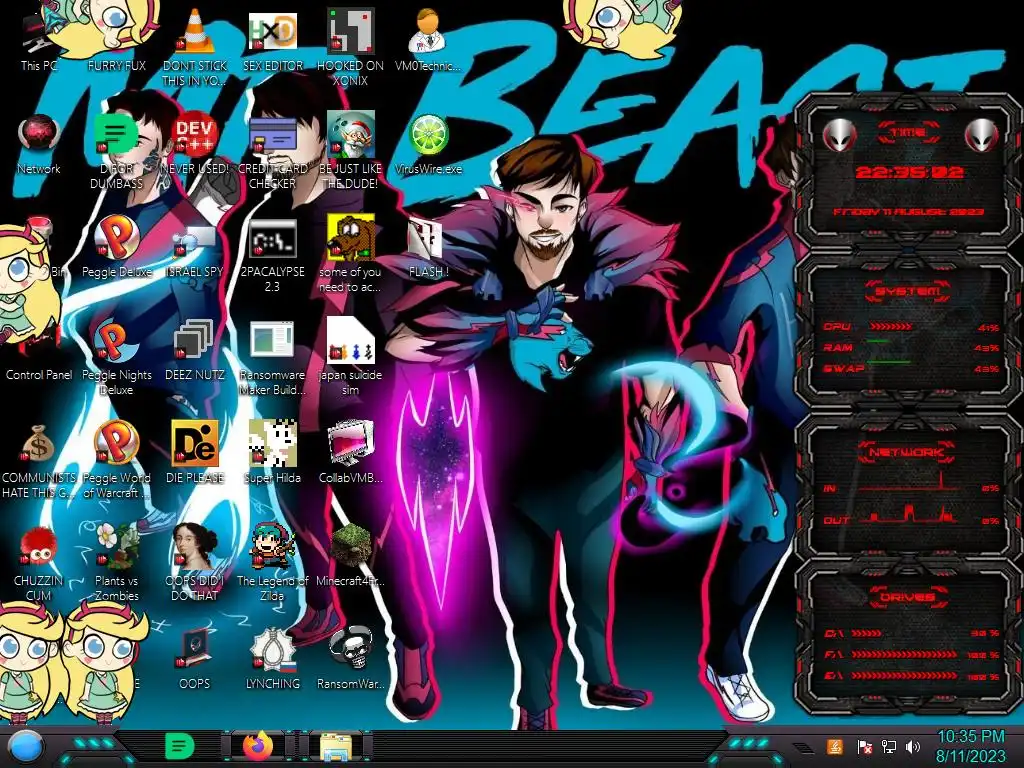Screen dimensions: 1024x768
Task: Open BE JUST LIKE THE DUDE! shortcut
Action: pyautogui.click(x=350, y=151)
